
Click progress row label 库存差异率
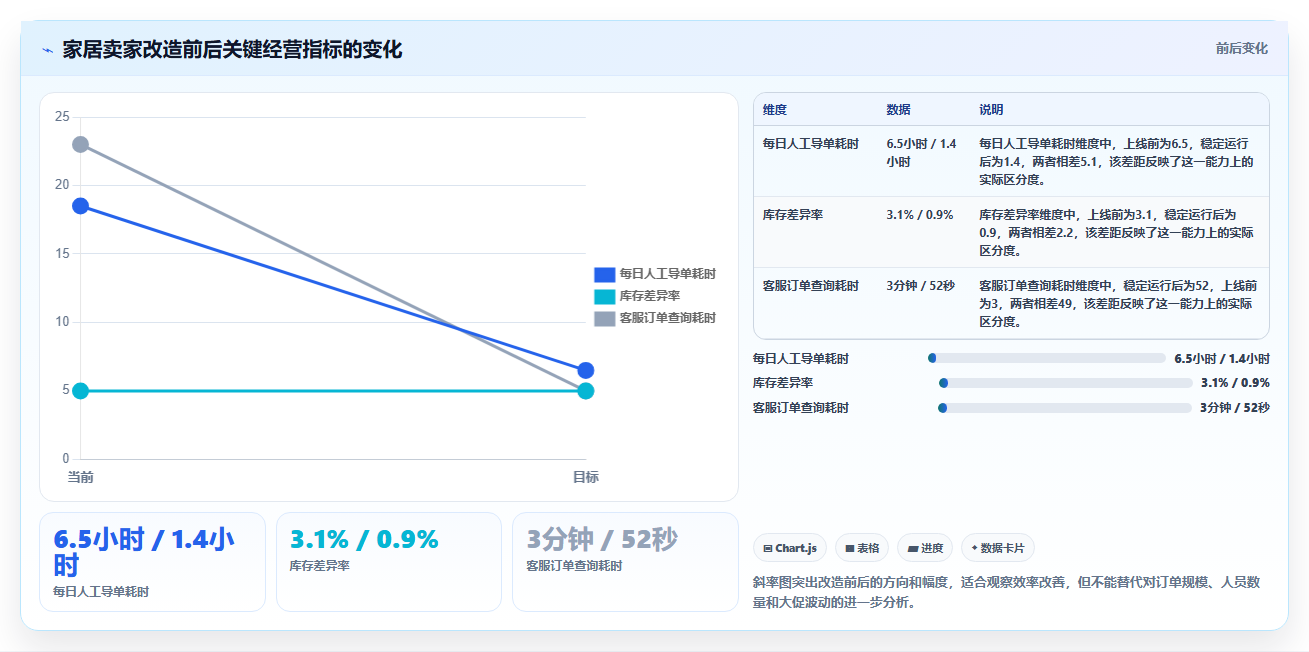[x=783, y=383]
